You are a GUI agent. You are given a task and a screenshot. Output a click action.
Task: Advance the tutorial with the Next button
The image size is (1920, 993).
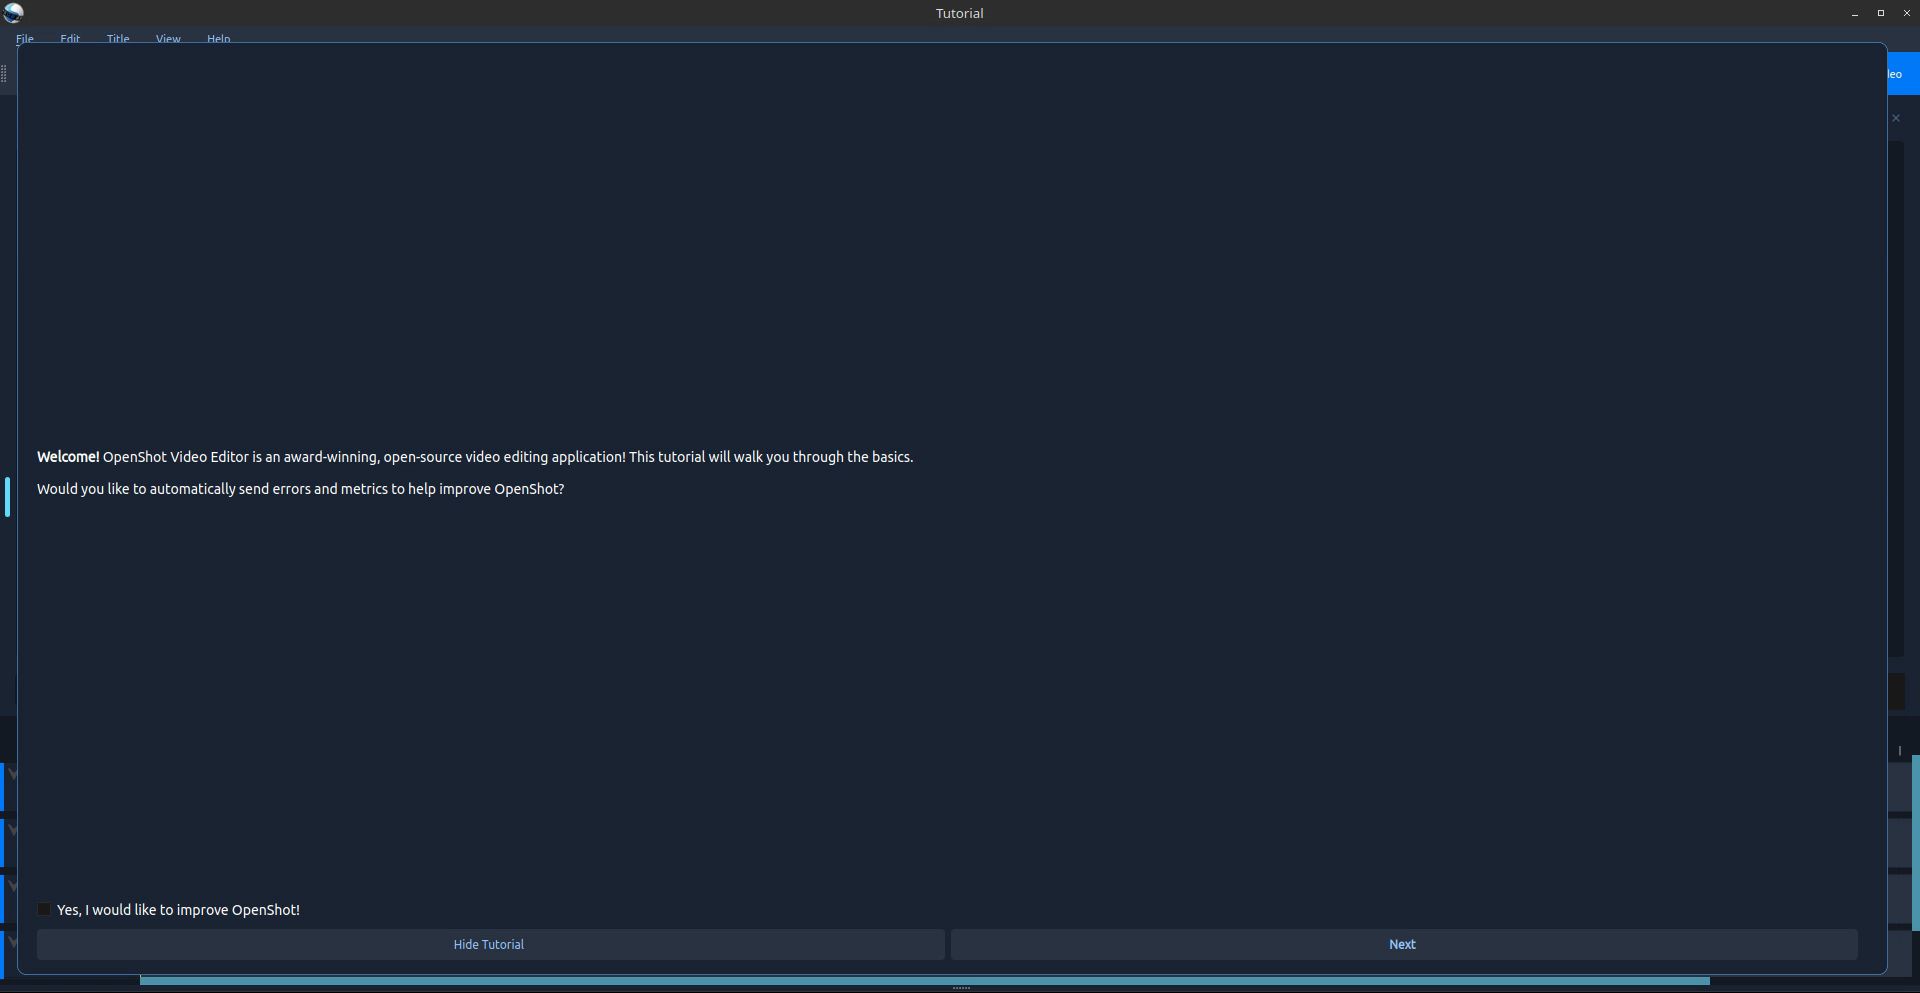(x=1404, y=945)
